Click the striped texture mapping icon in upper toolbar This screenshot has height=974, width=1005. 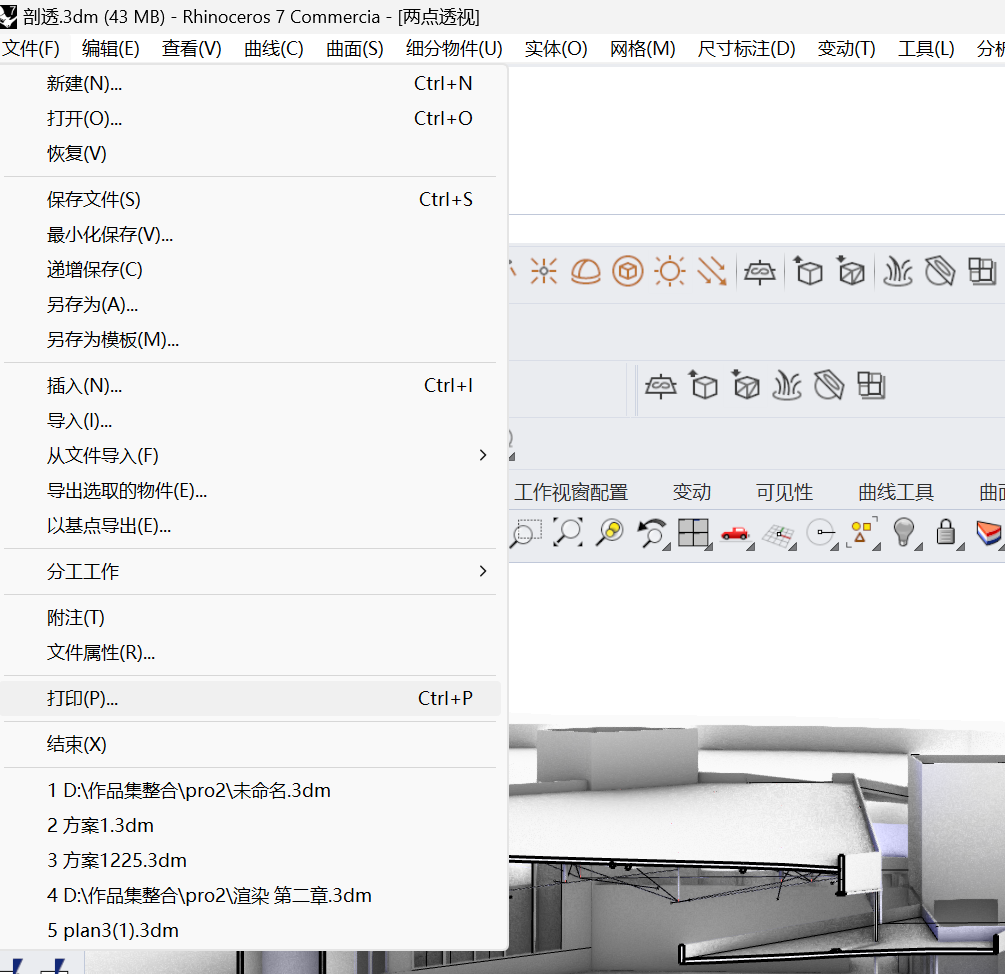tap(940, 271)
